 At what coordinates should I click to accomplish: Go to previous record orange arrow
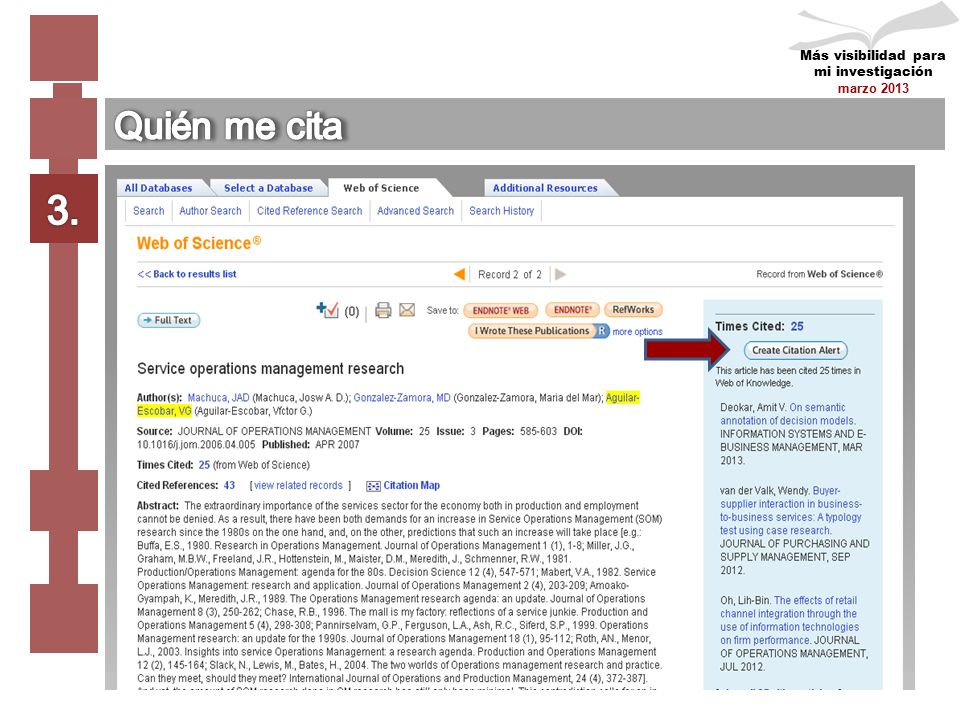tap(459, 274)
